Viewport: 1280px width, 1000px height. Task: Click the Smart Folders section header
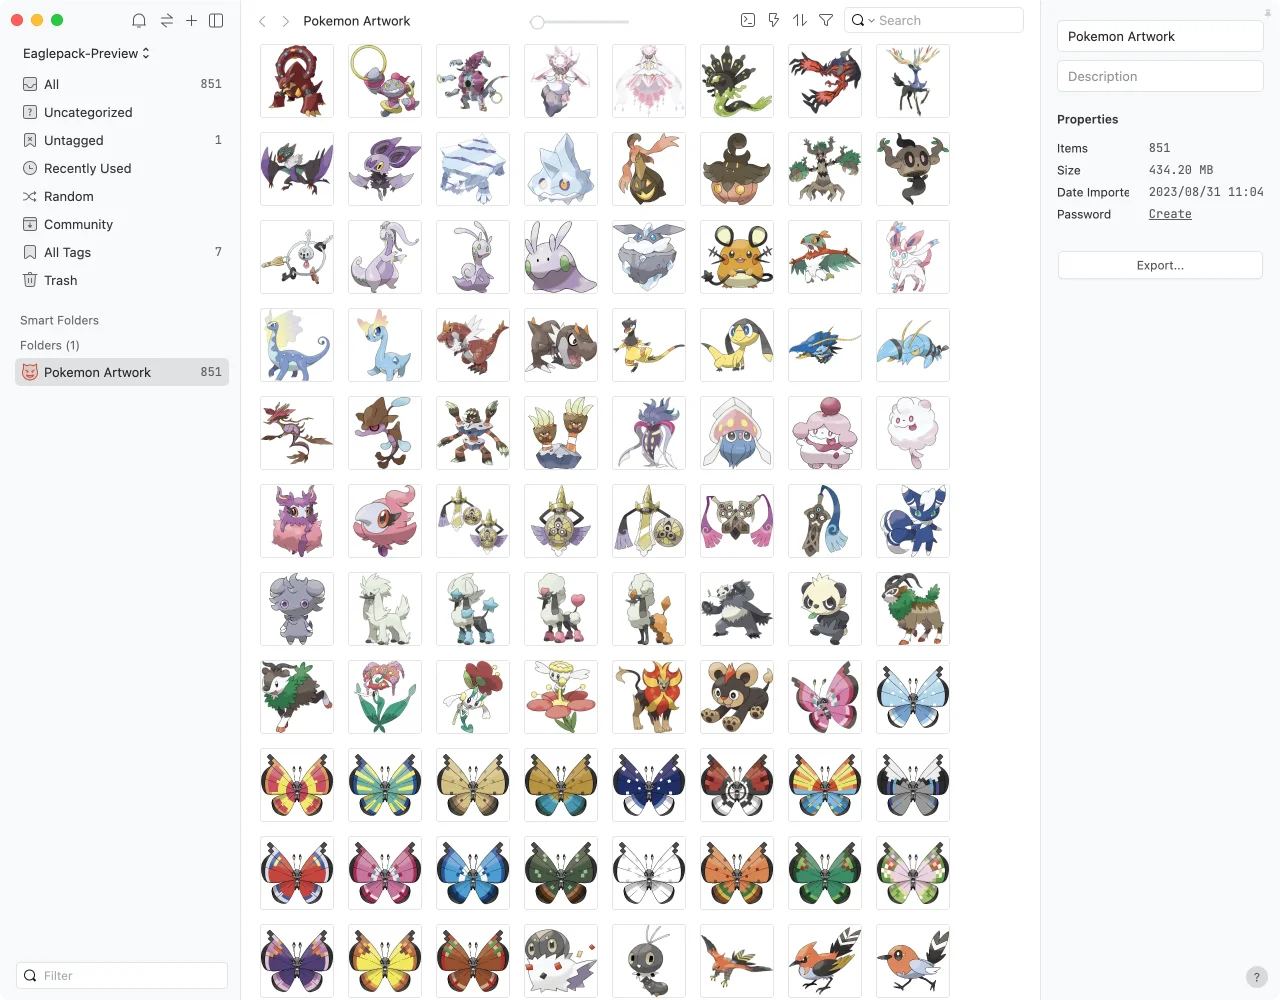59,320
